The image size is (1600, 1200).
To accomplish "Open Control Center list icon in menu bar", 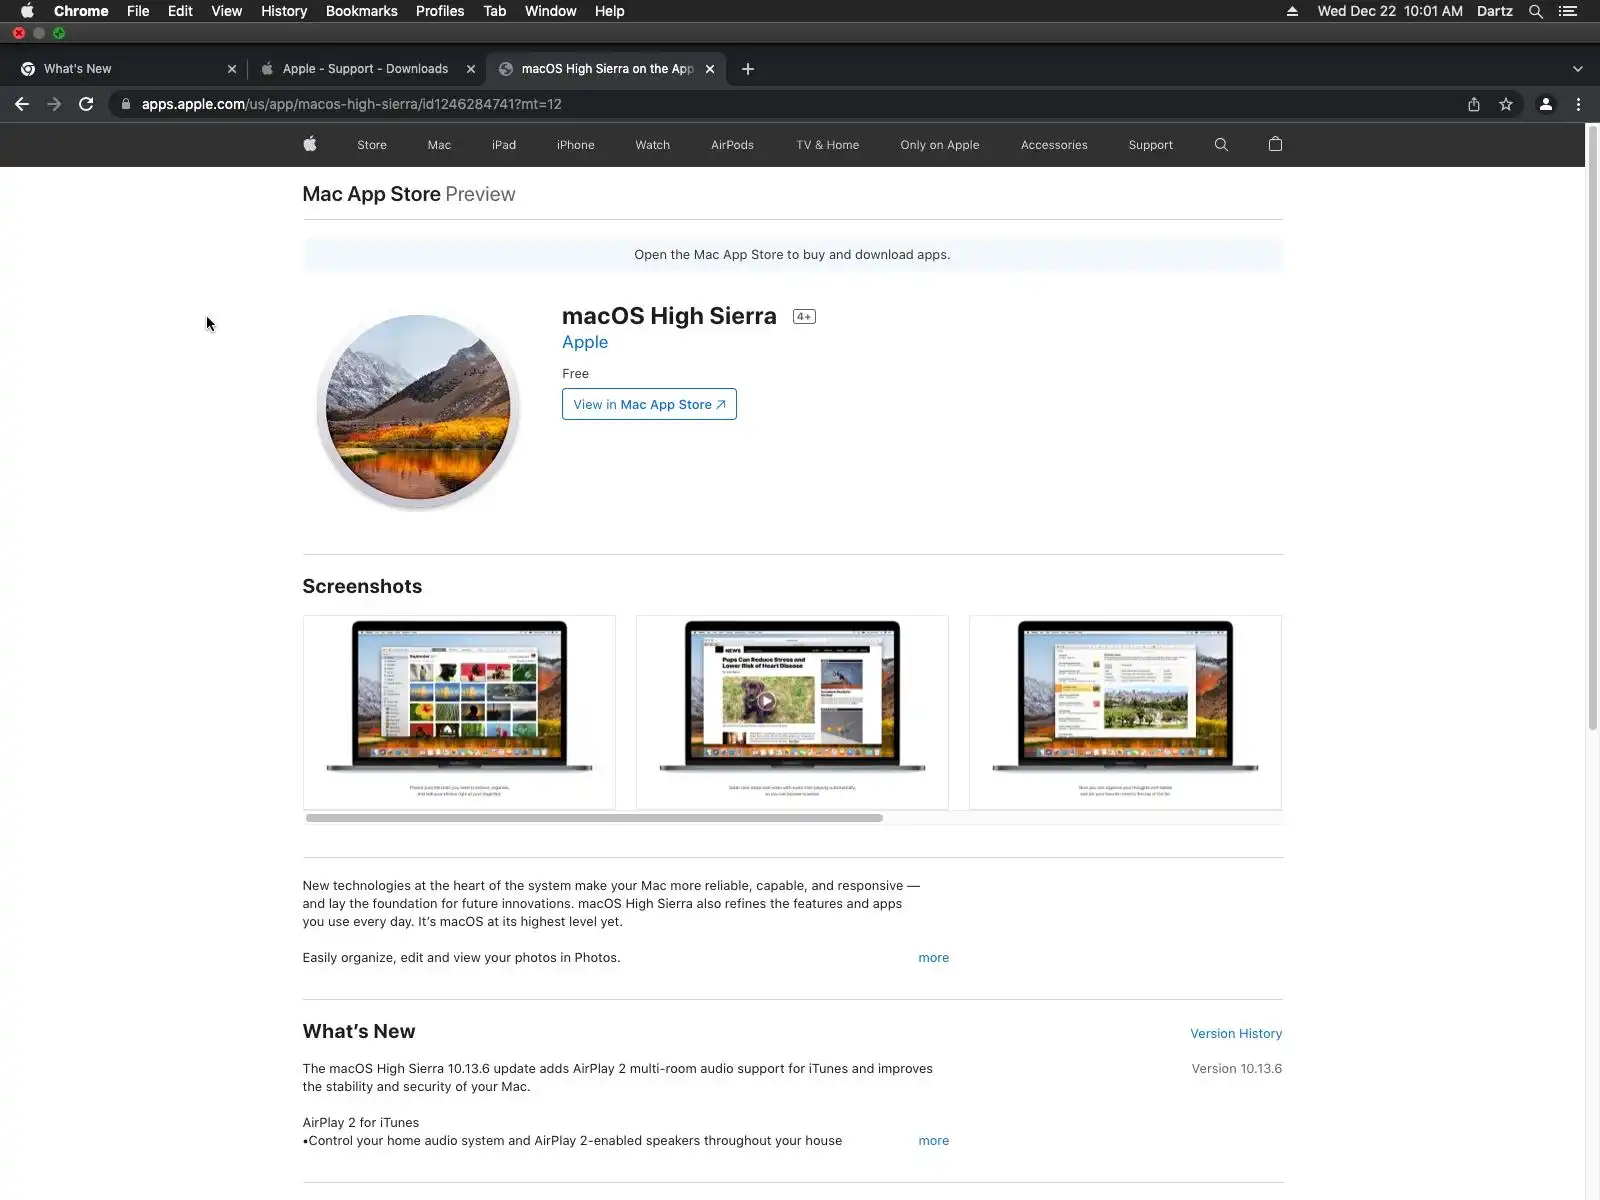I will (1568, 11).
